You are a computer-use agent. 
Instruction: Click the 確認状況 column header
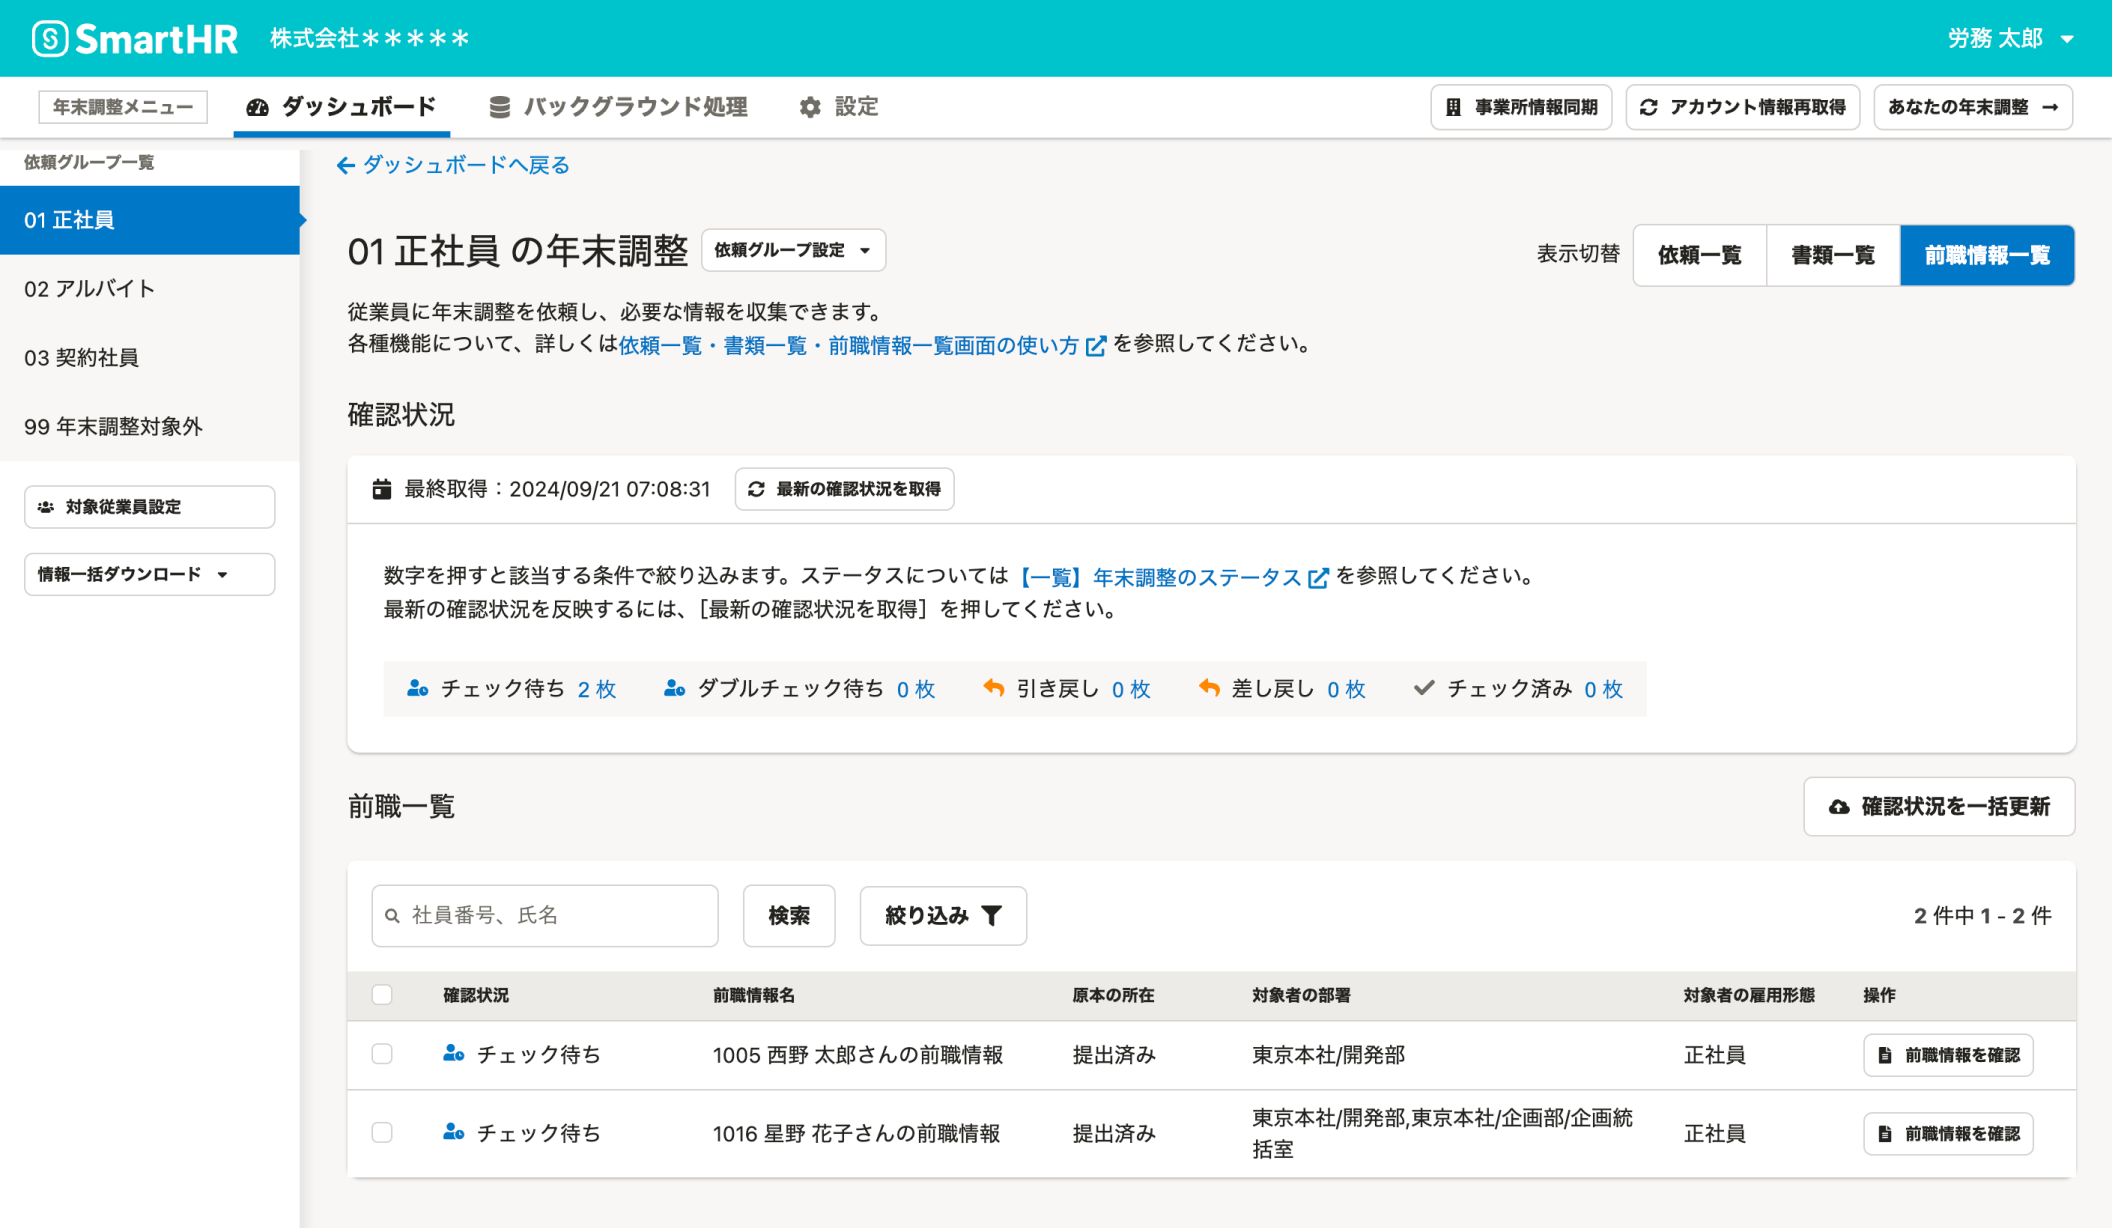coord(476,995)
